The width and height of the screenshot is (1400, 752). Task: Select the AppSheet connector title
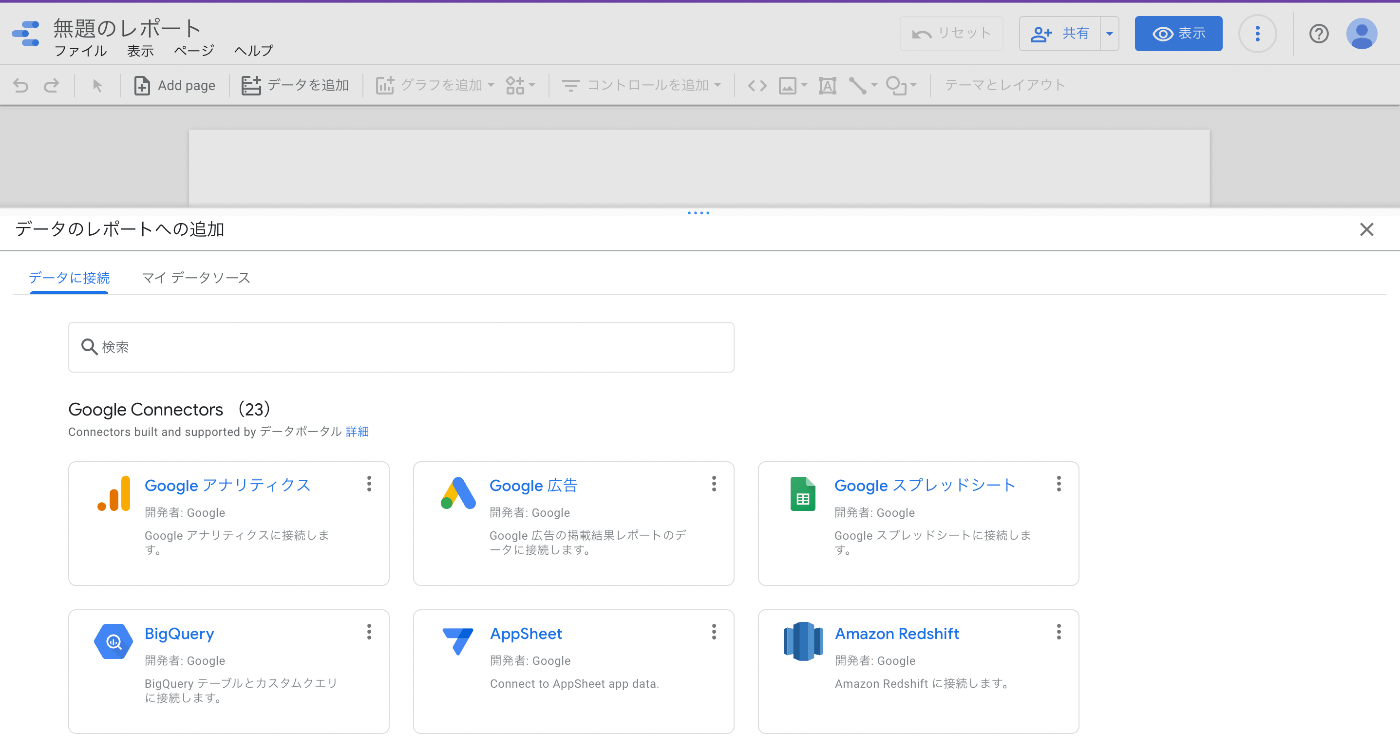click(x=526, y=634)
